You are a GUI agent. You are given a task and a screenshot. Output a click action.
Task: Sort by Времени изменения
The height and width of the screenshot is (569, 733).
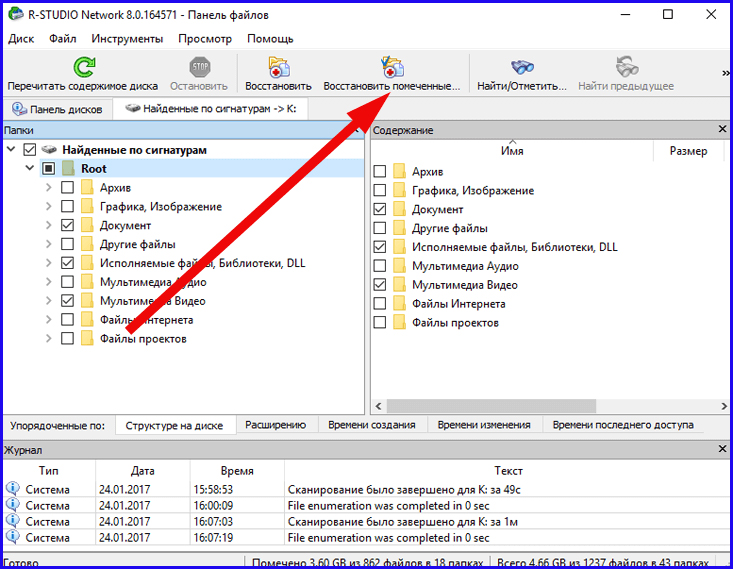484,425
